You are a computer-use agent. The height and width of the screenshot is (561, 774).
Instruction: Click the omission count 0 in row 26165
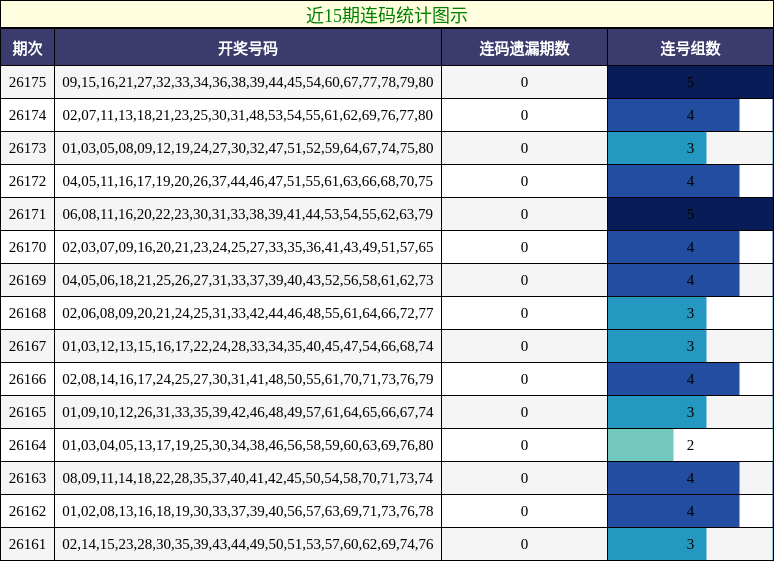coord(524,412)
